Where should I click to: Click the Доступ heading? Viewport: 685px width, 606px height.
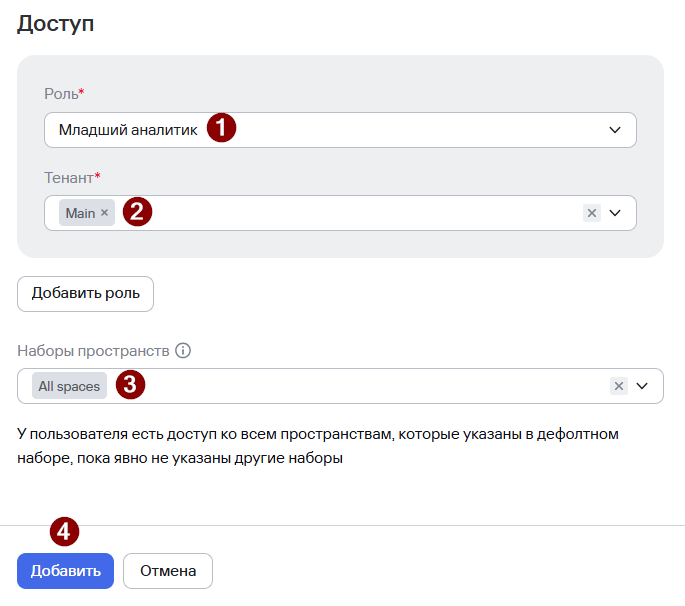[x=55, y=24]
